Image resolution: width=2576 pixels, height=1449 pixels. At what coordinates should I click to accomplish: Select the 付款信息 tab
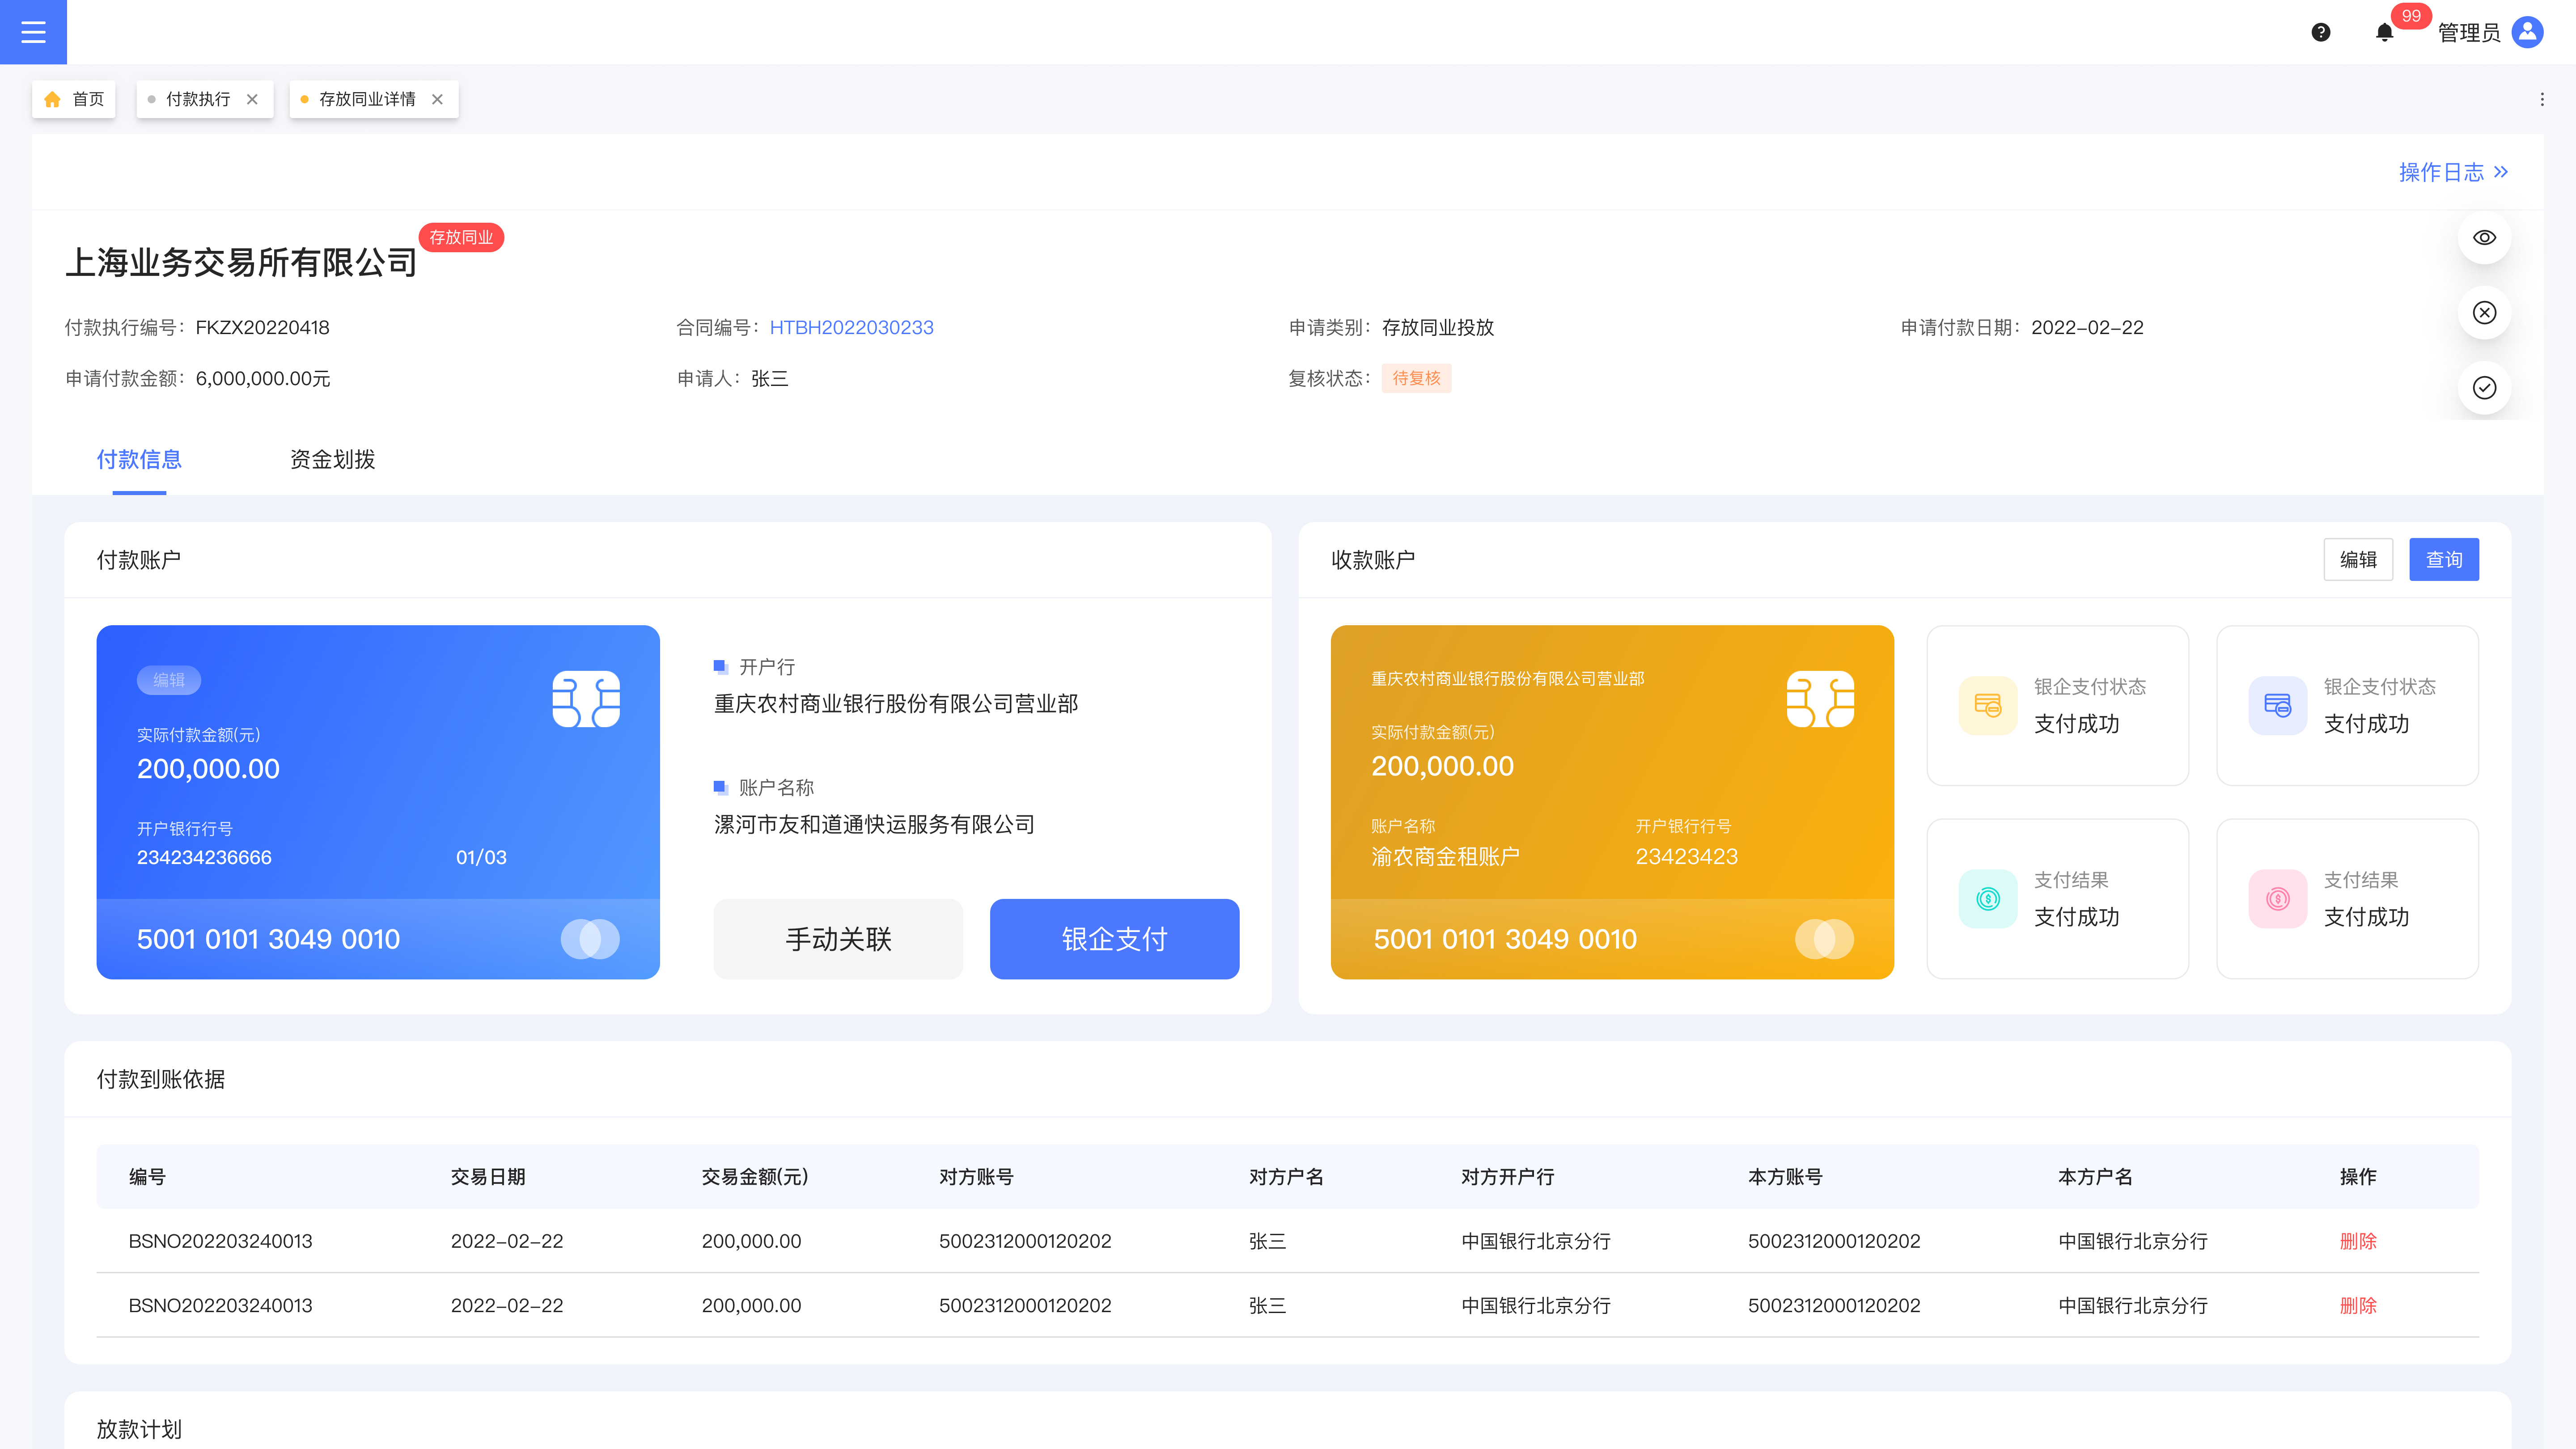pos(139,460)
